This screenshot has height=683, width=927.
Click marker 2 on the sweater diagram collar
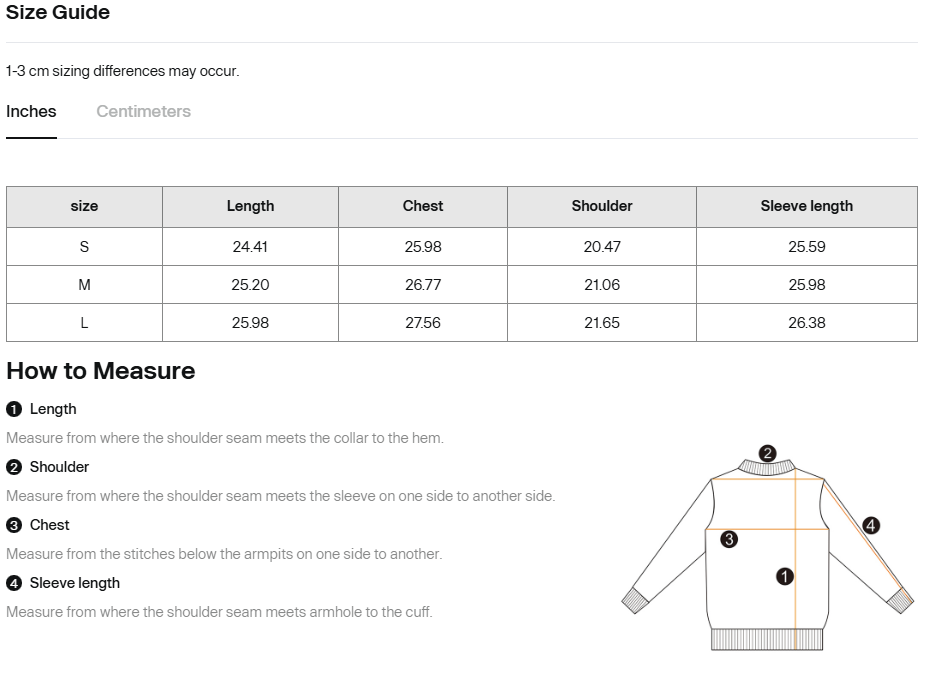point(767,453)
